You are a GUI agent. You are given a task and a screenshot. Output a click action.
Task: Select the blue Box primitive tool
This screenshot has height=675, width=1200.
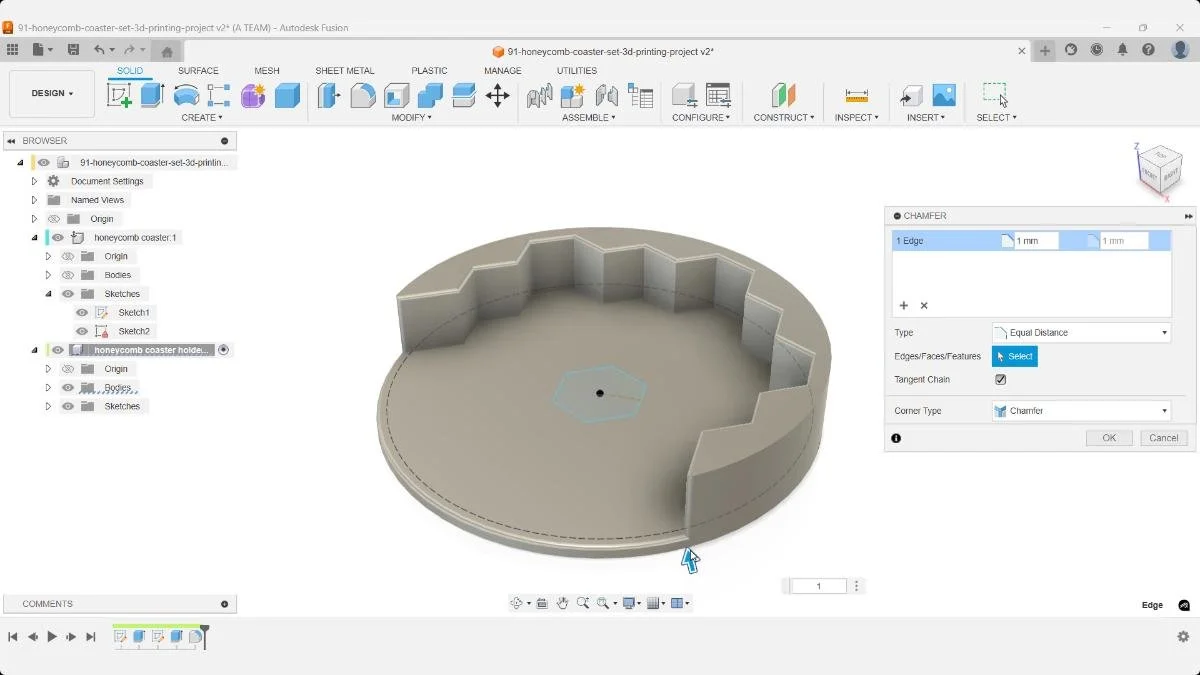287,95
